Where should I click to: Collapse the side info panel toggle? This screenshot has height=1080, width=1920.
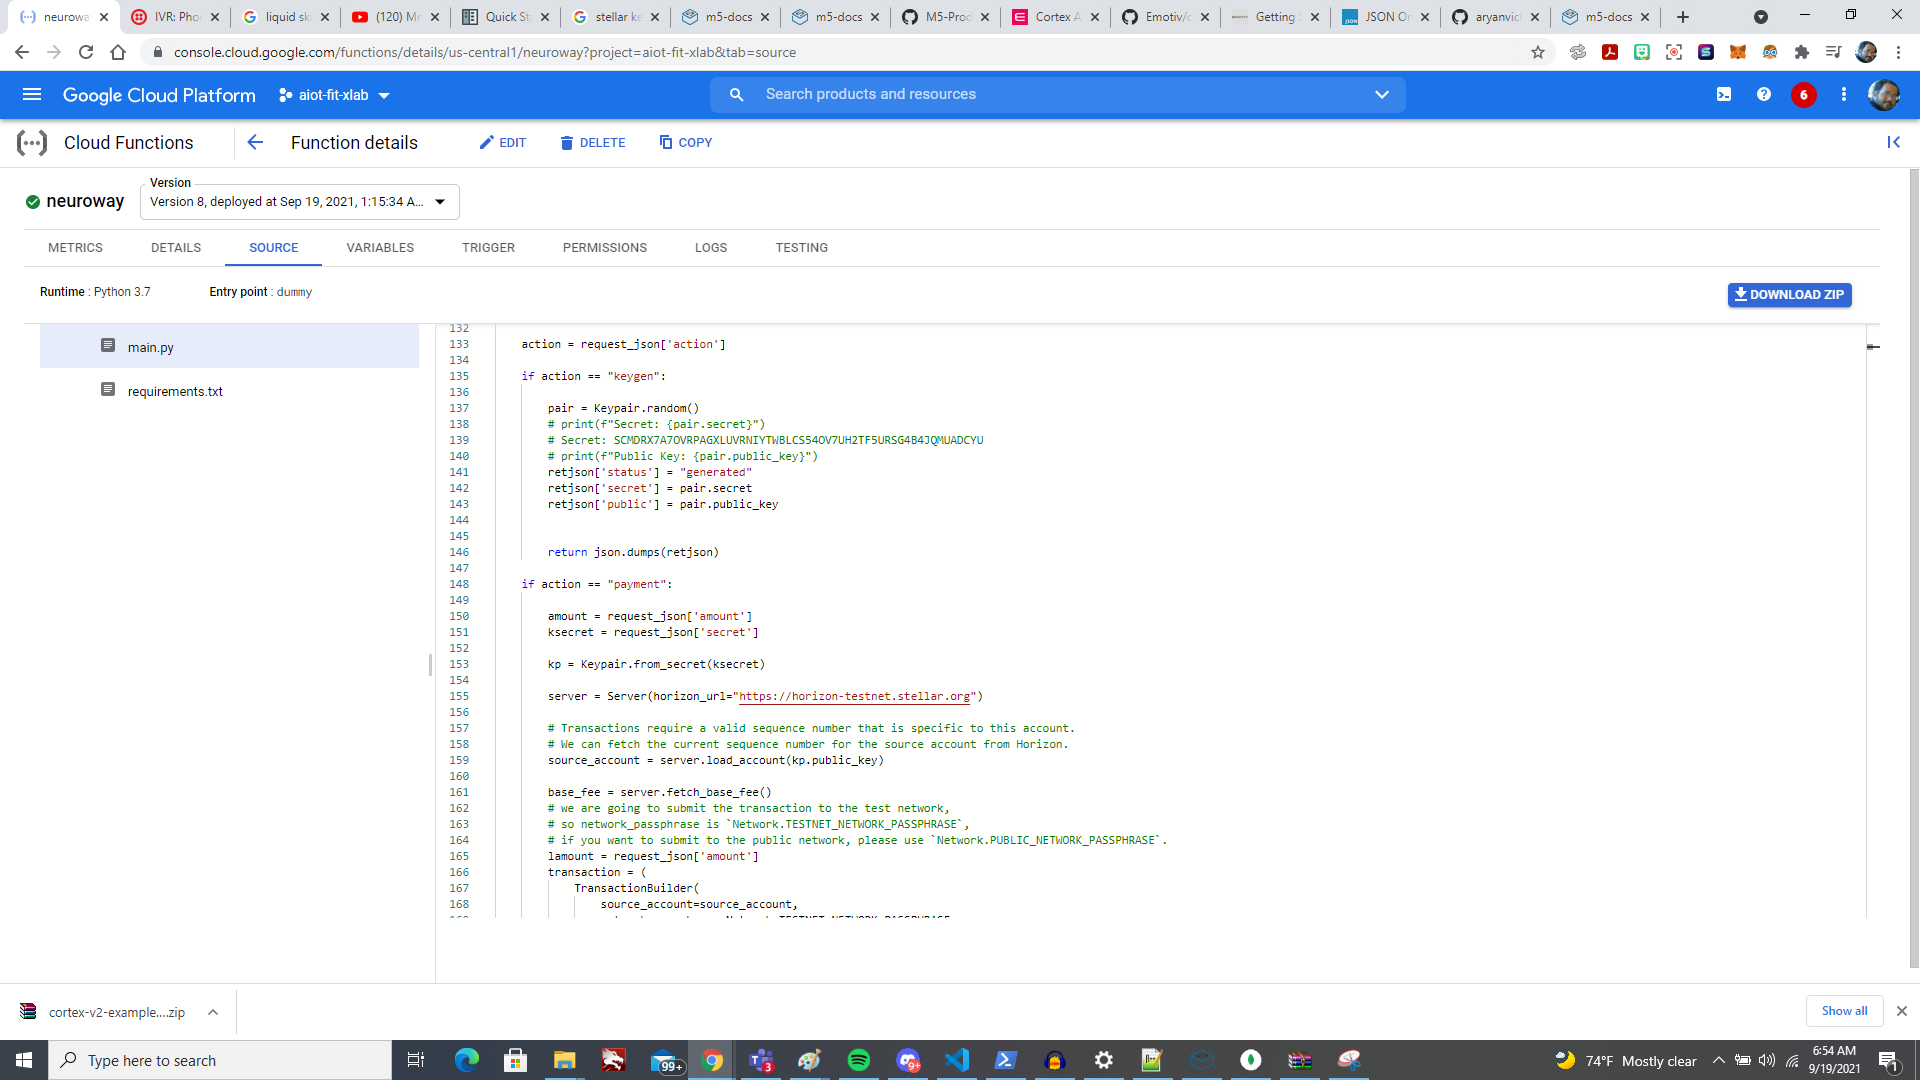1893,142
